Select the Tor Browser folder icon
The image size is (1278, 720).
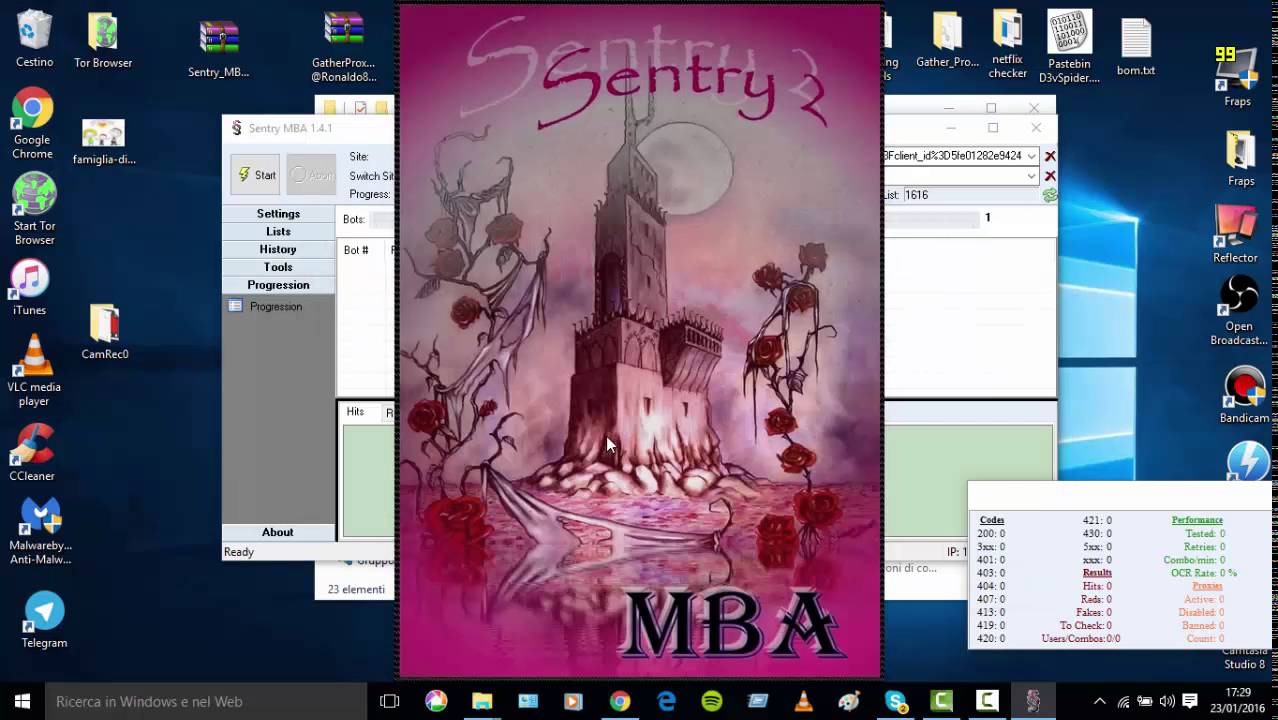(103, 40)
